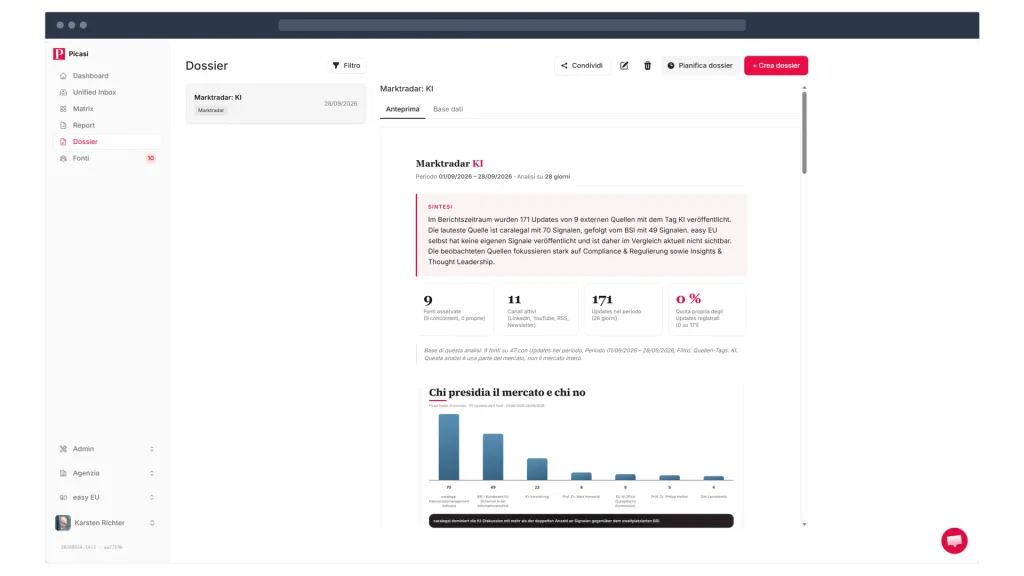Open the Filtro filter button

coord(346,65)
